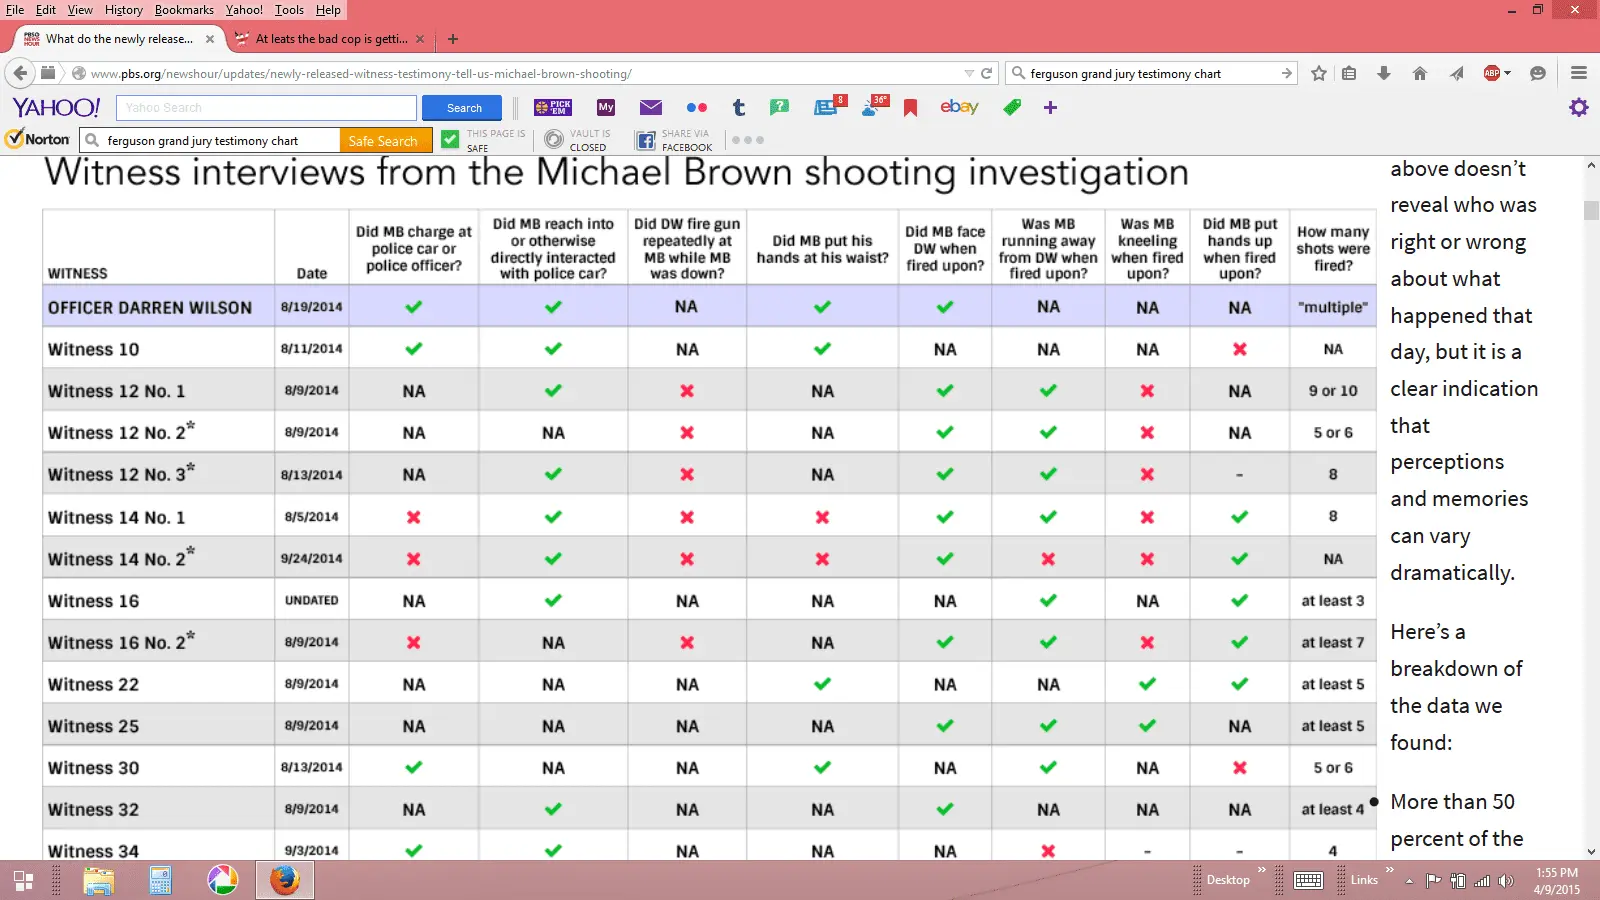The height and width of the screenshot is (900, 1600).
Task: Open the Bookmarks menu
Action: (x=184, y=10)
